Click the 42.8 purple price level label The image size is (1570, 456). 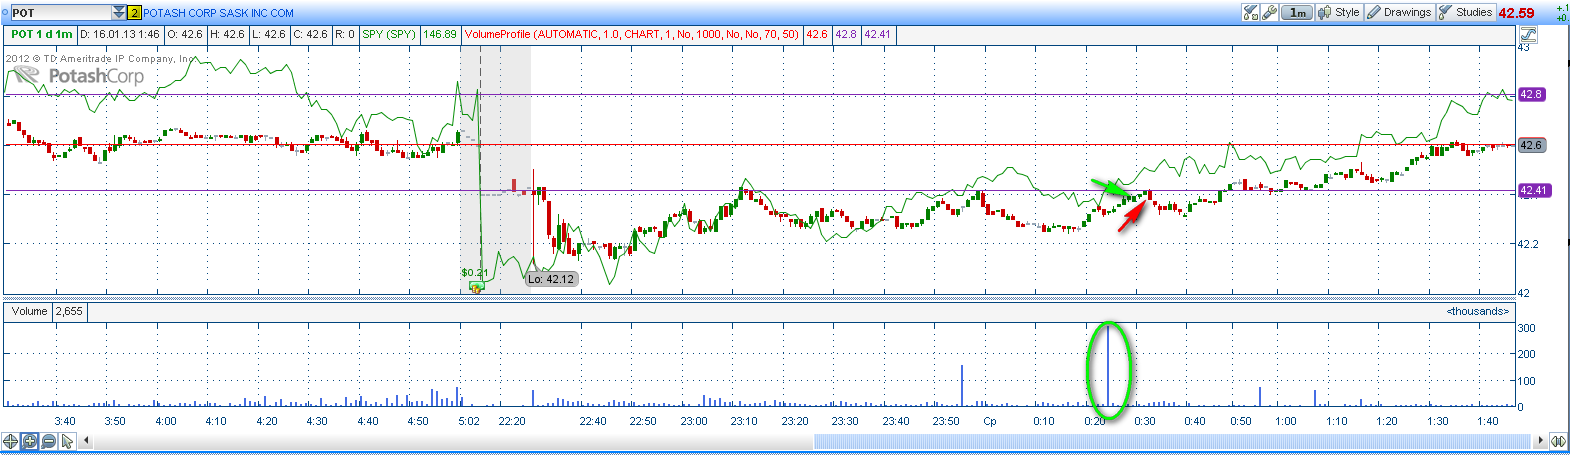[x=1531, y=94]
